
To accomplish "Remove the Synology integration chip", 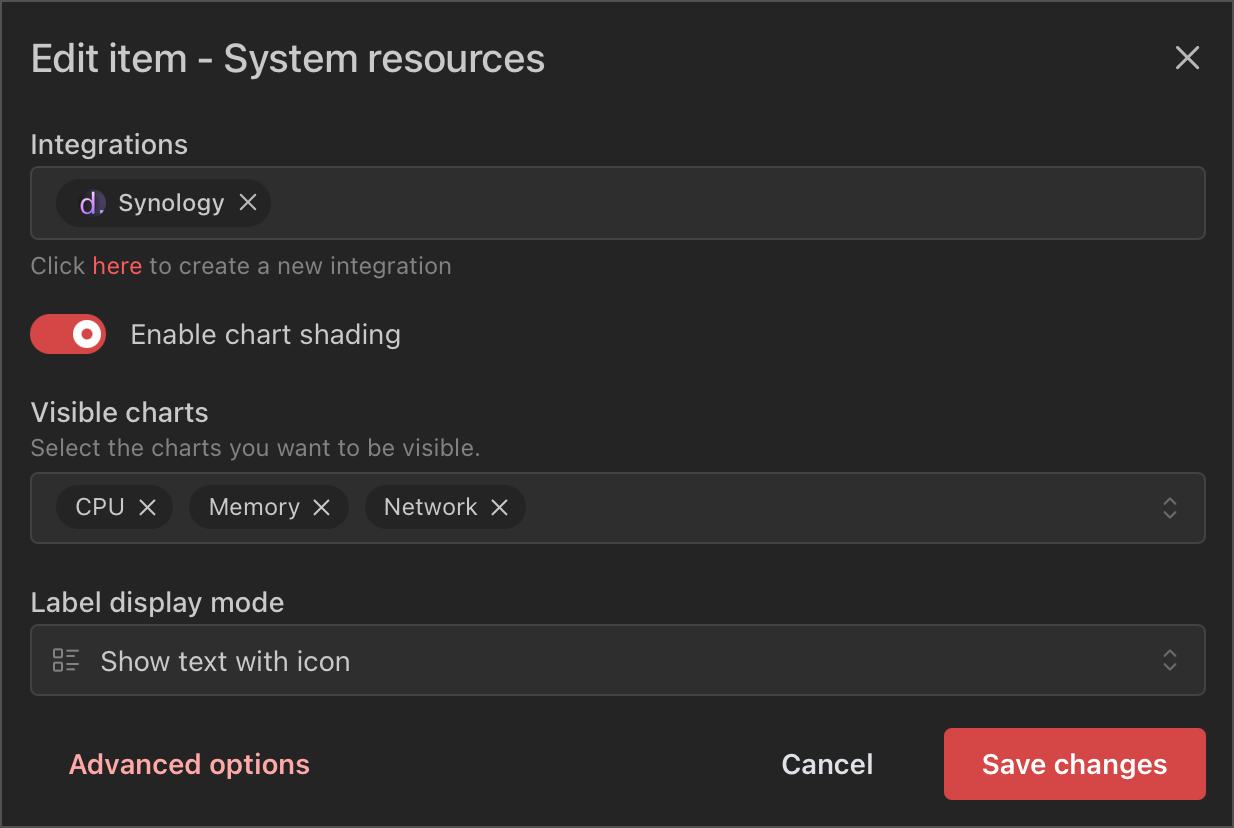I will (x=248, y=203).
